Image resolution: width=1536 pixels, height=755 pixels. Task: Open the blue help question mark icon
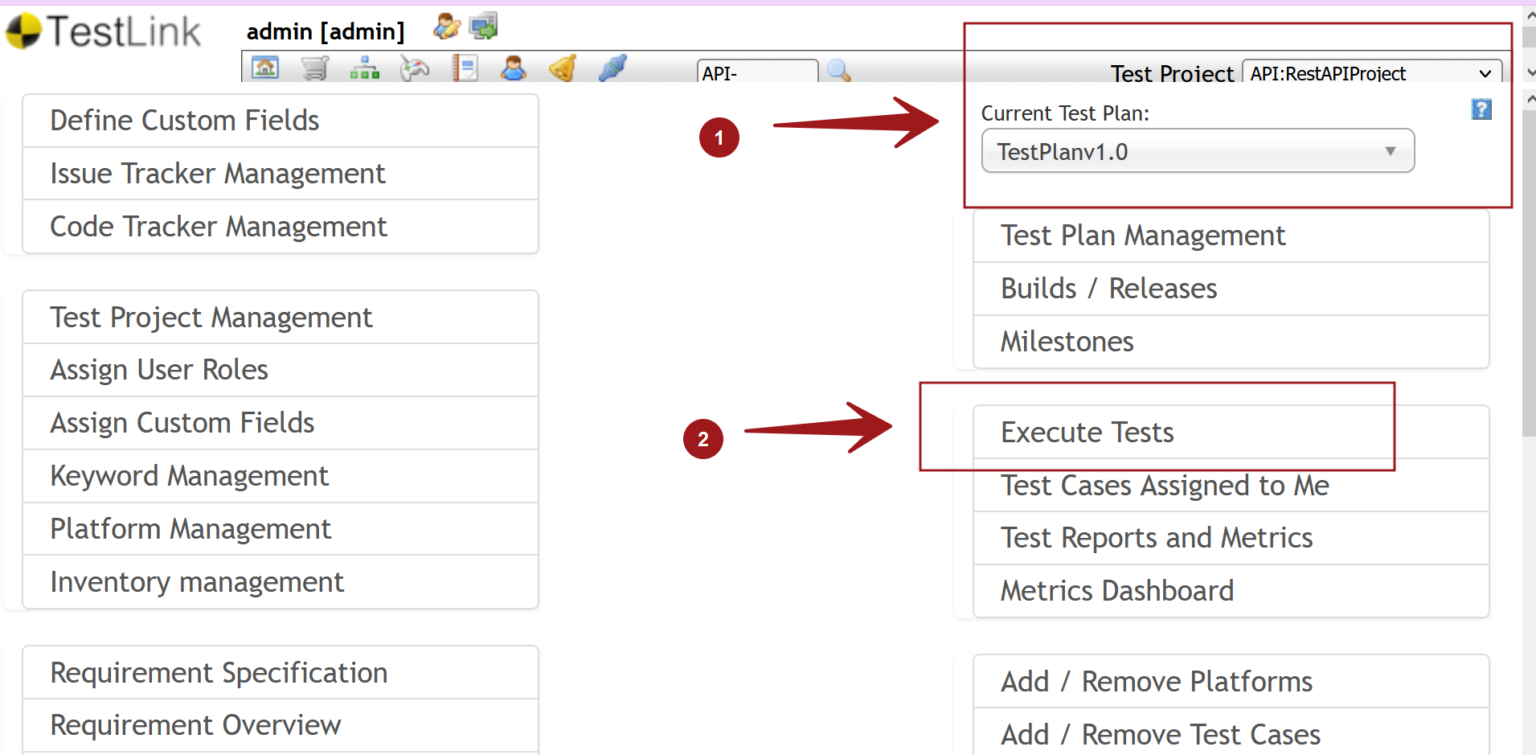tap(1481, 109)
